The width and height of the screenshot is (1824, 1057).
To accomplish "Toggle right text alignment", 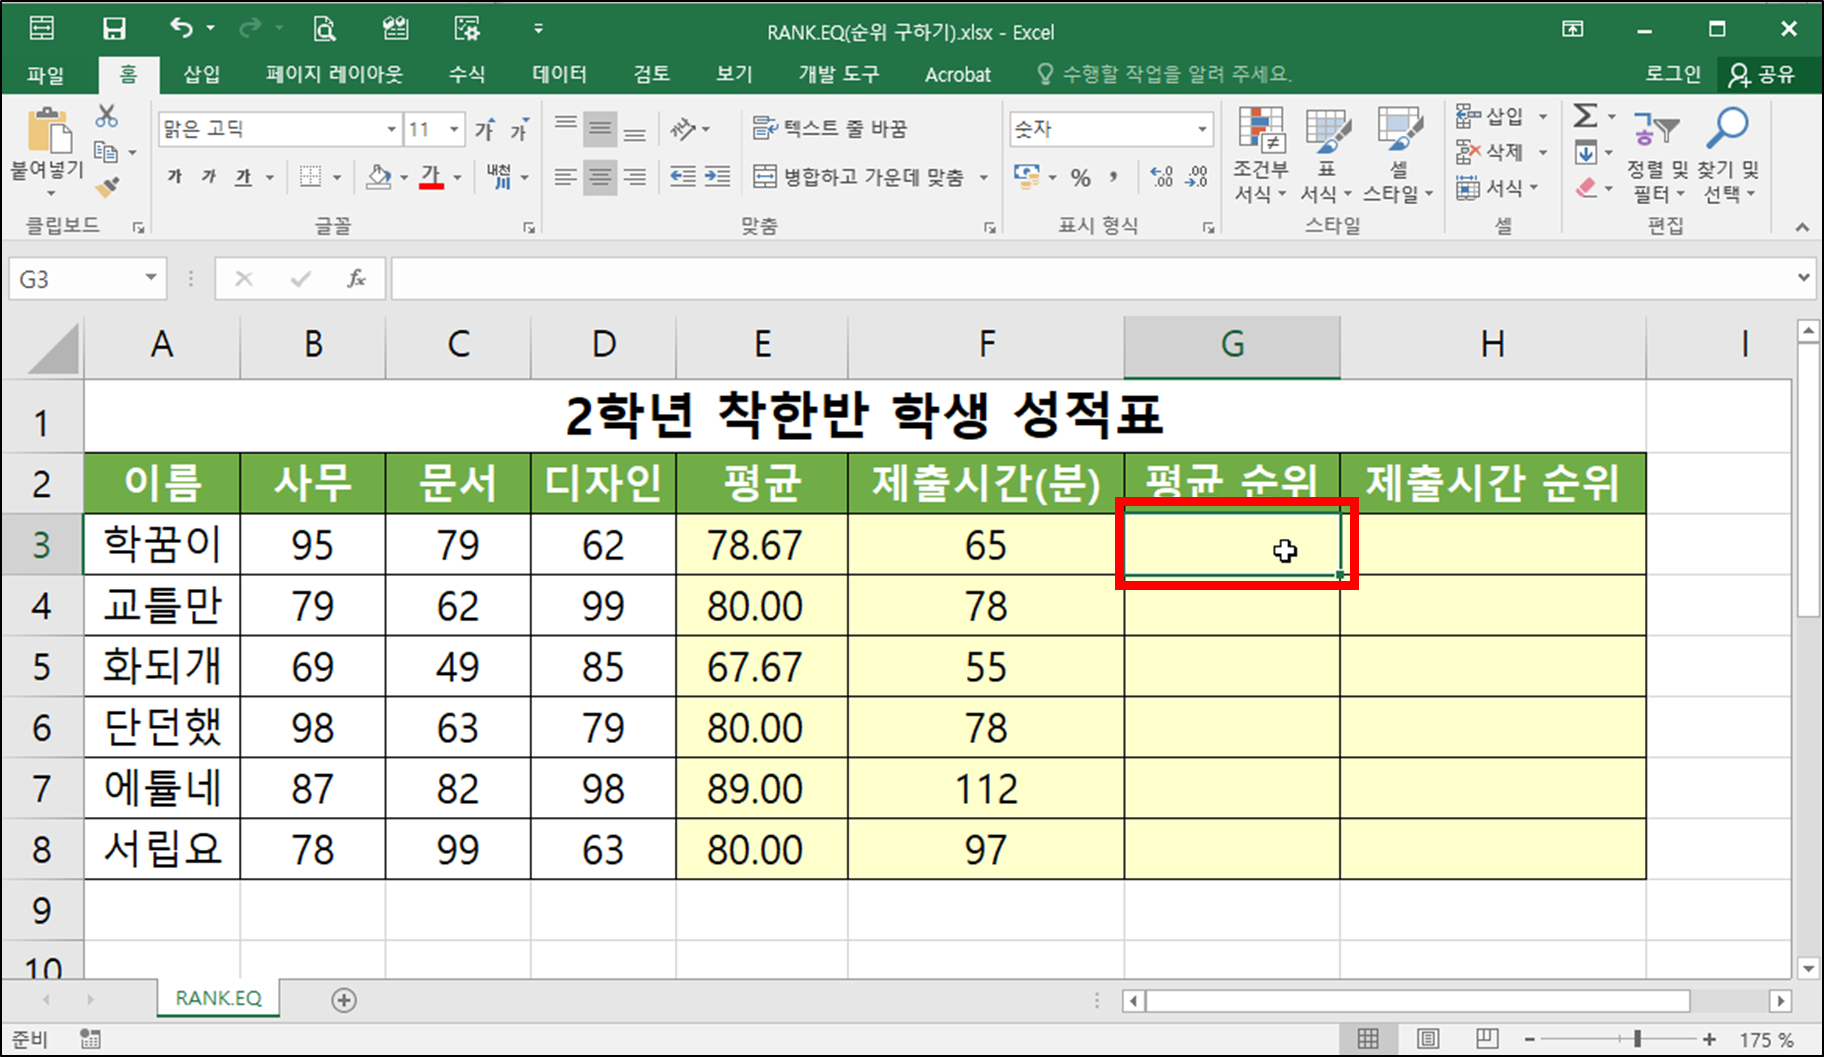I will click(634, 177).
